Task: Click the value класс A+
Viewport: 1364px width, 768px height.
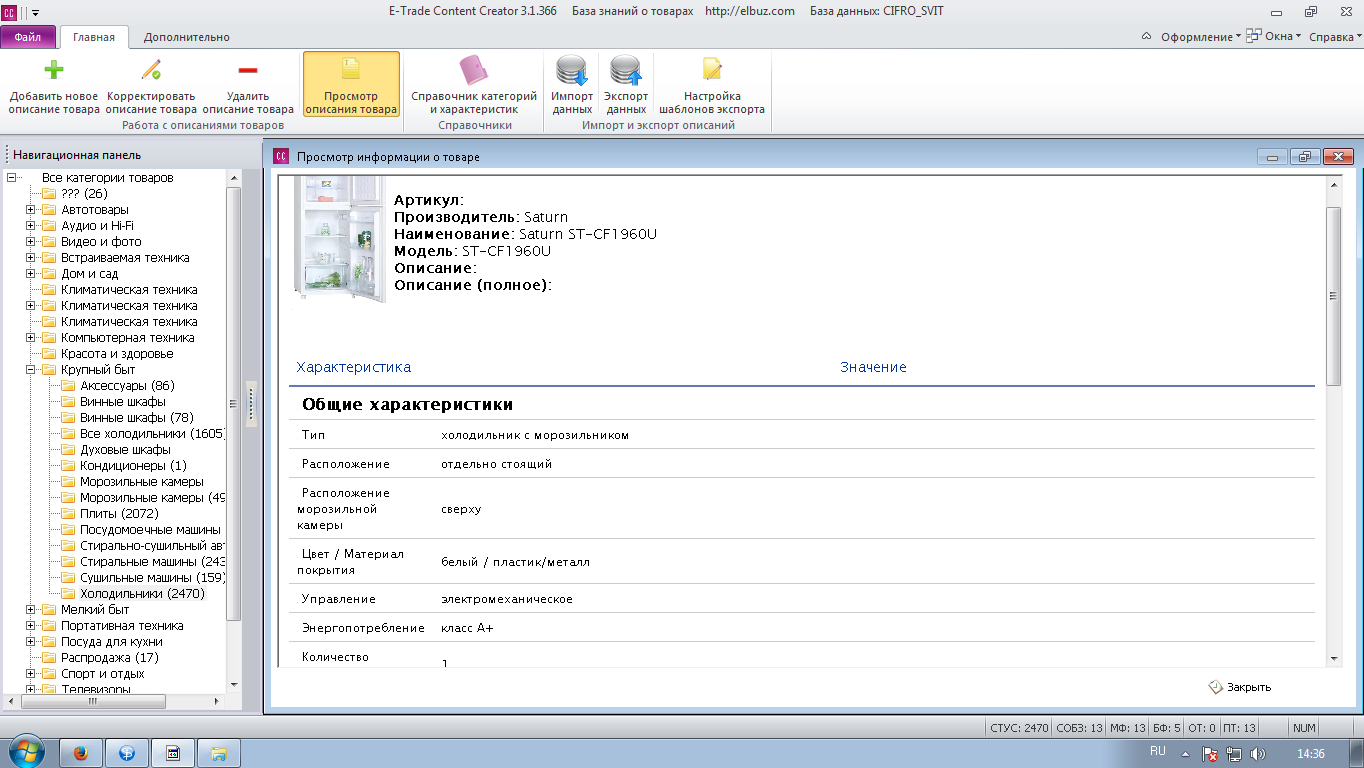Action: (467, 628)
